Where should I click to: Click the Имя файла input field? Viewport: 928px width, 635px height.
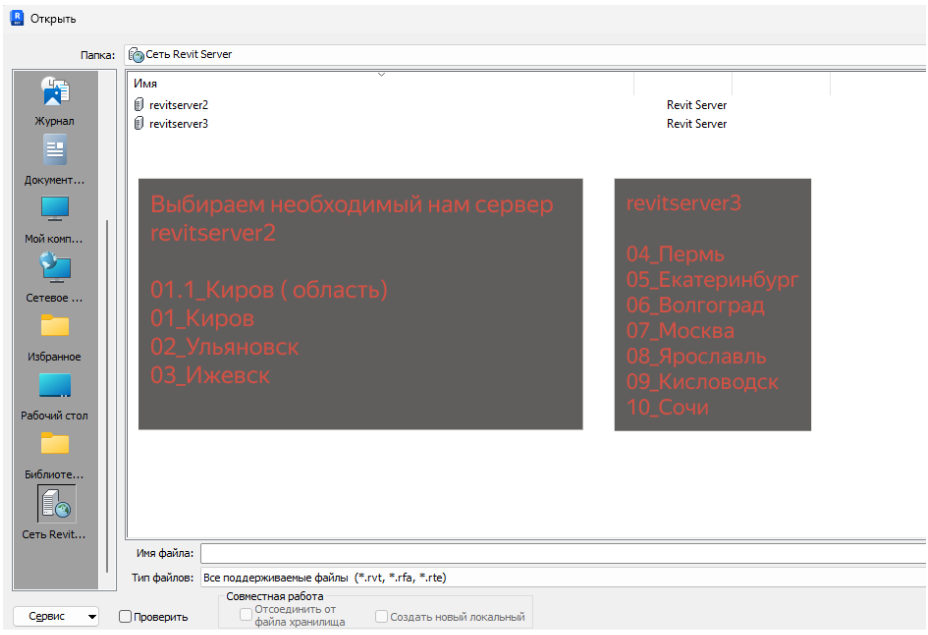tap(563, 553)
